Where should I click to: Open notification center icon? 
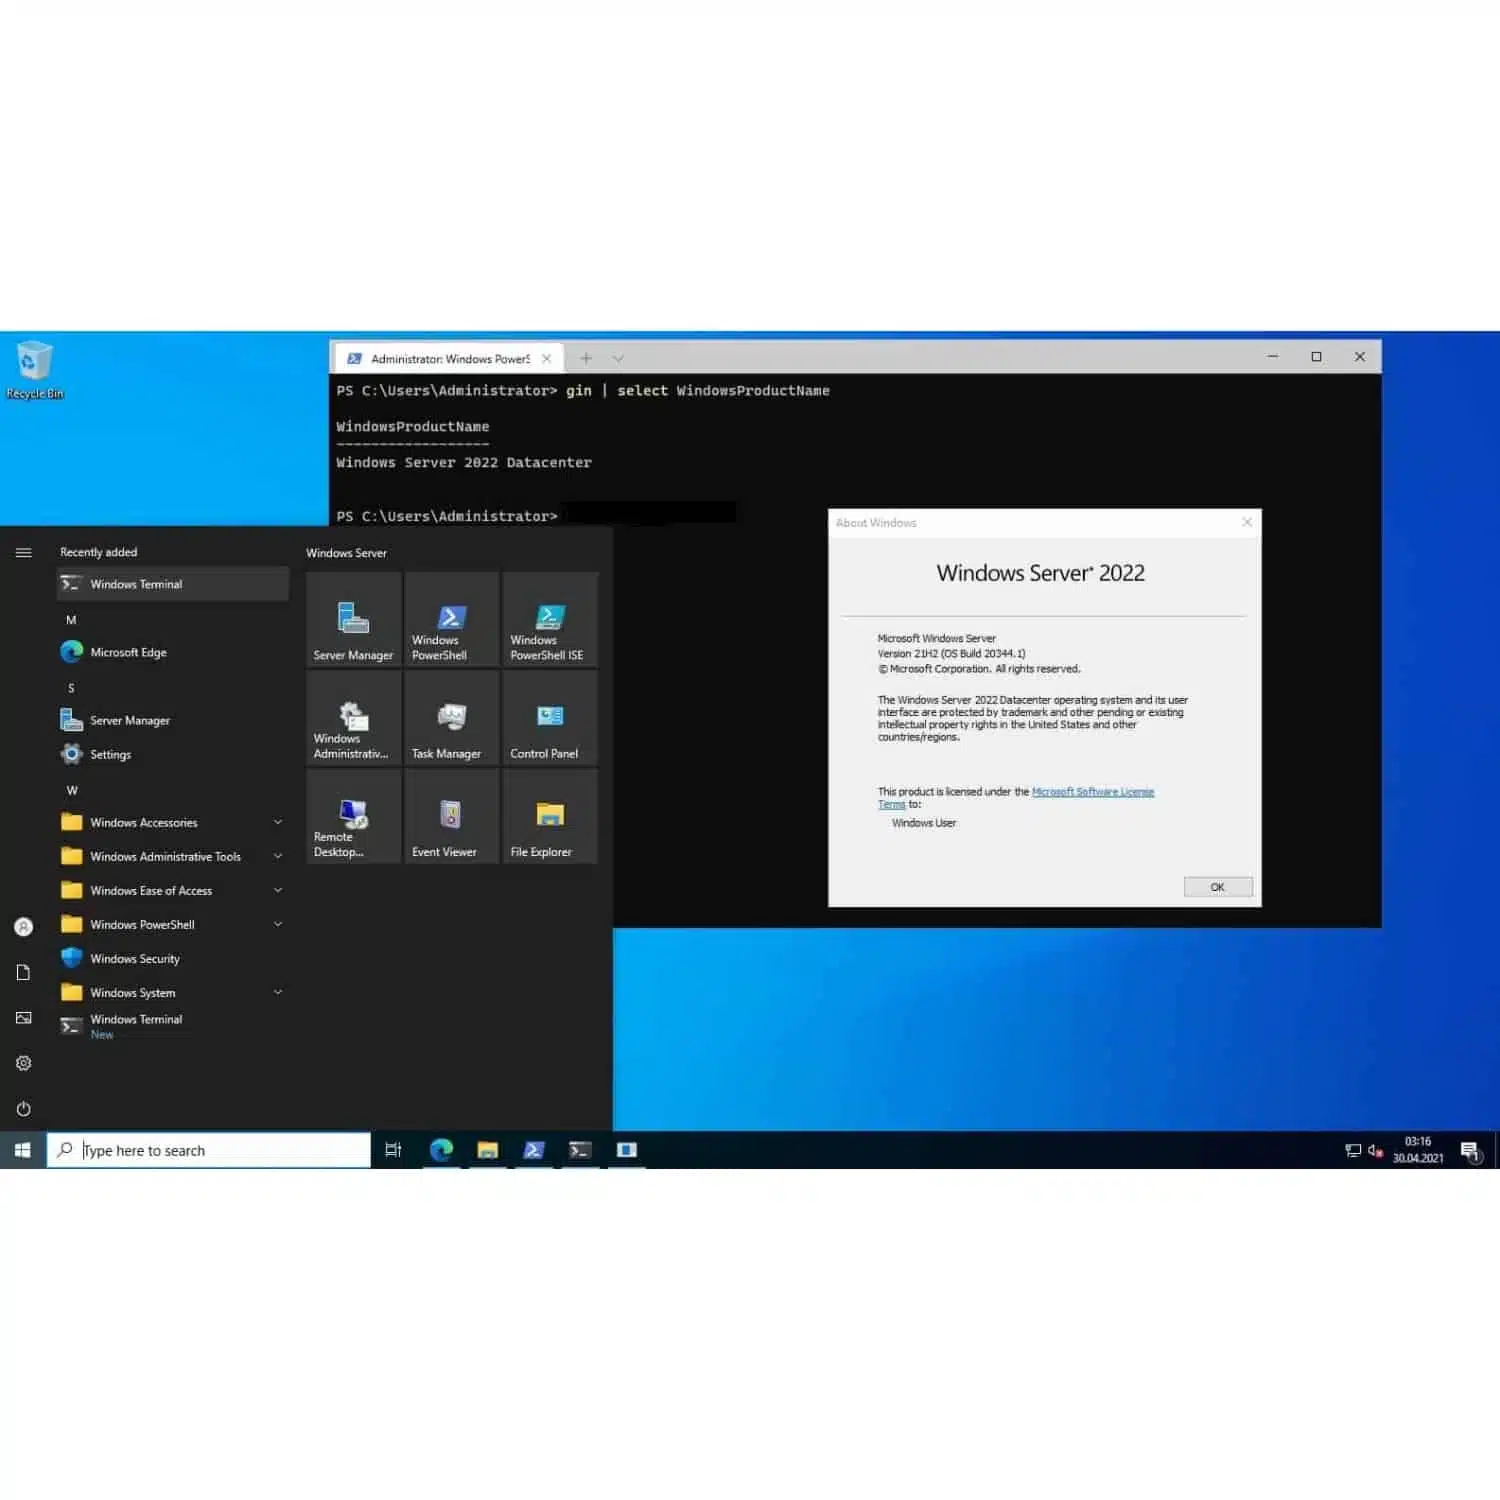pos(1470,1151)
